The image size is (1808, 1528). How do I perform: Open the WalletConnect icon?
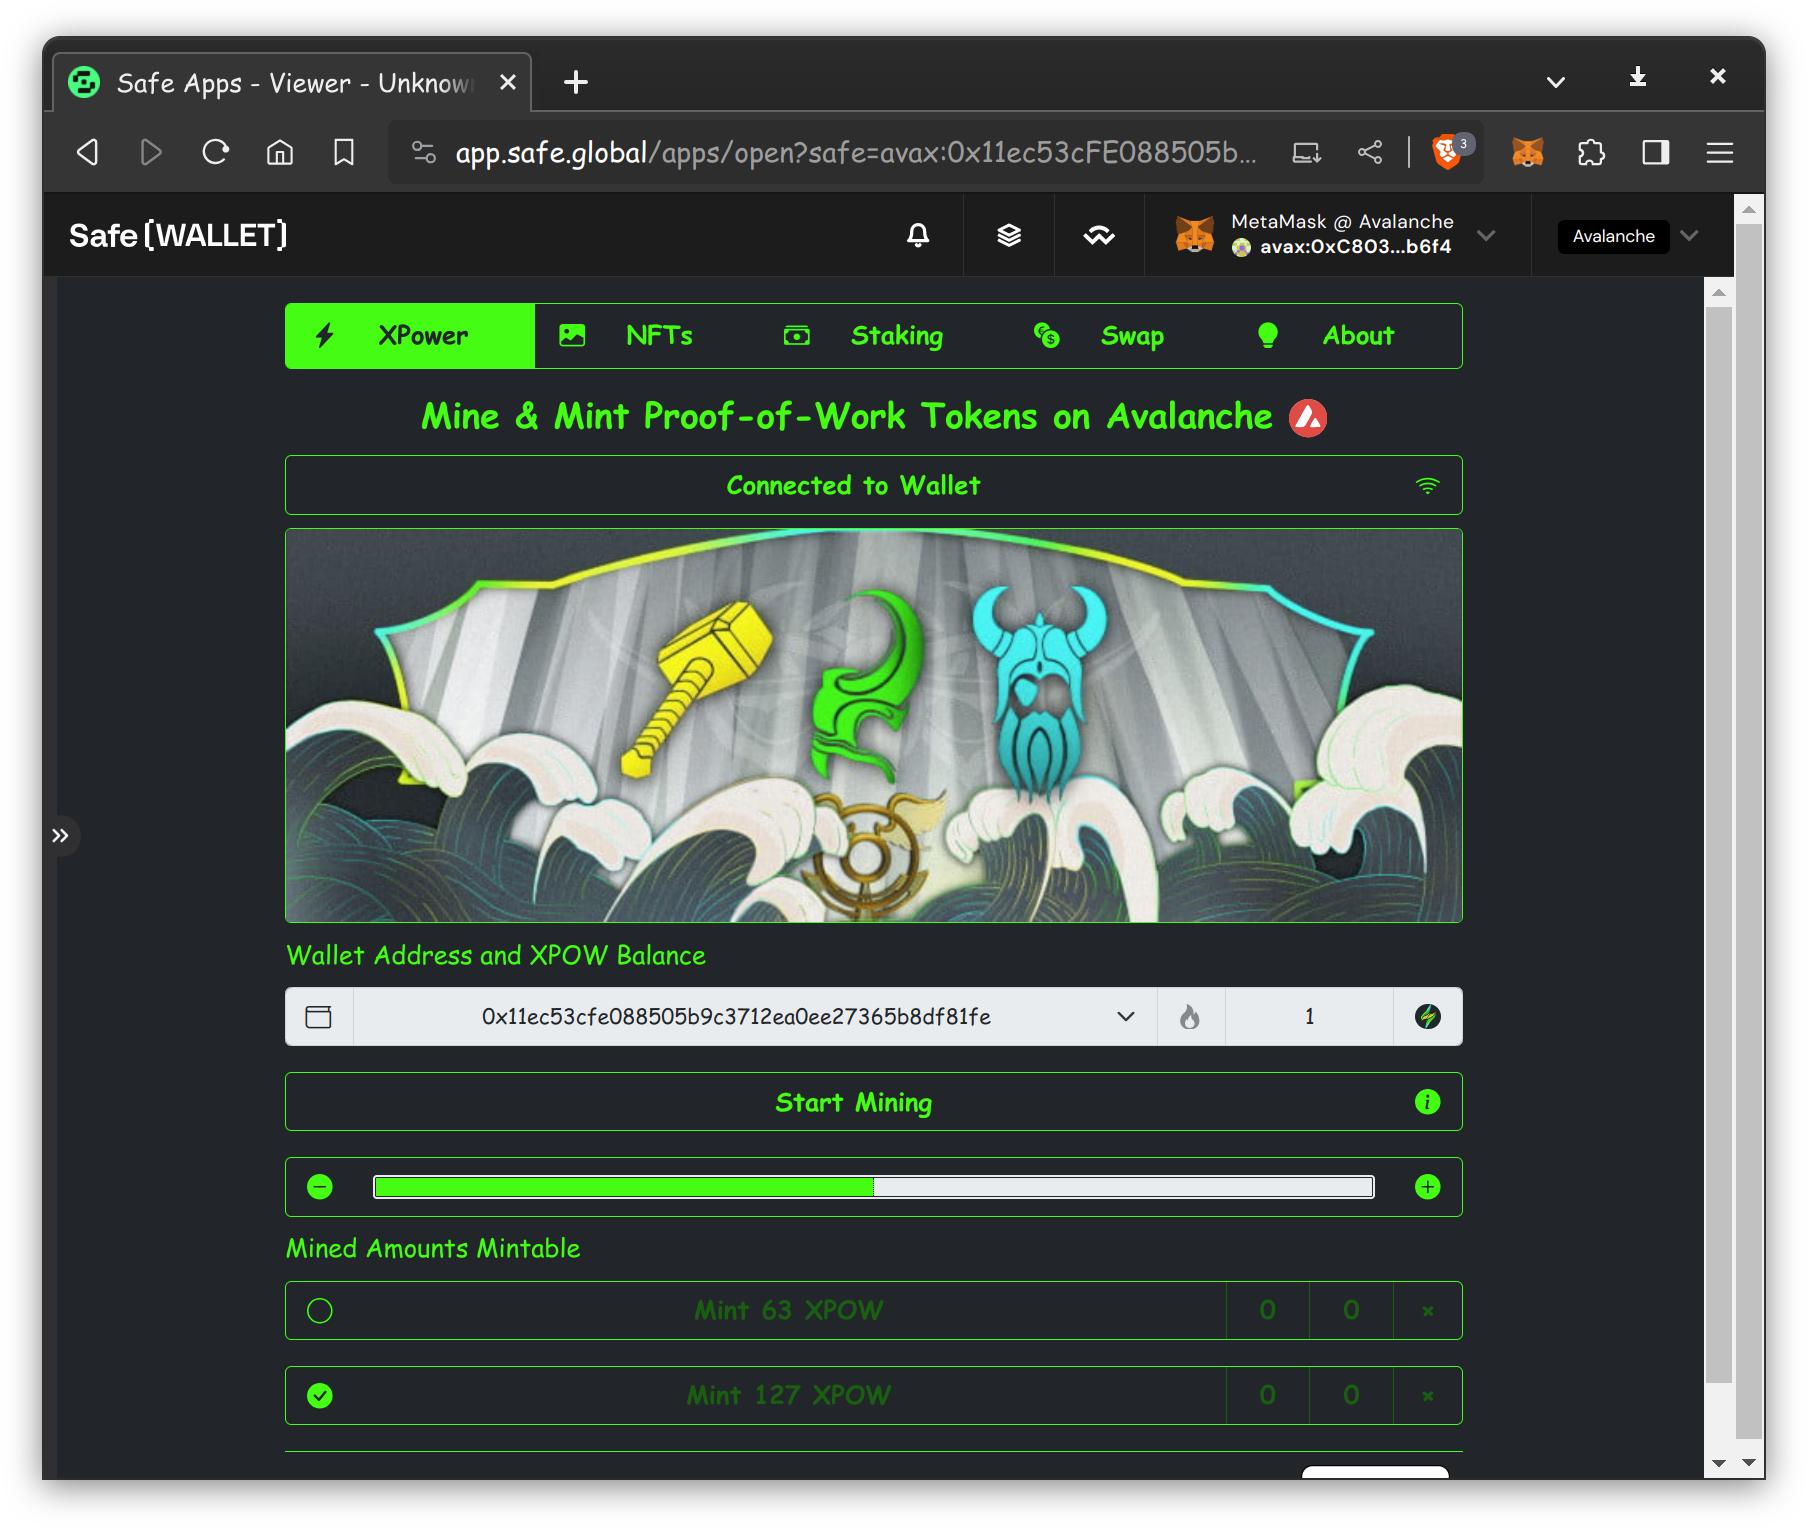[1099, 235]
